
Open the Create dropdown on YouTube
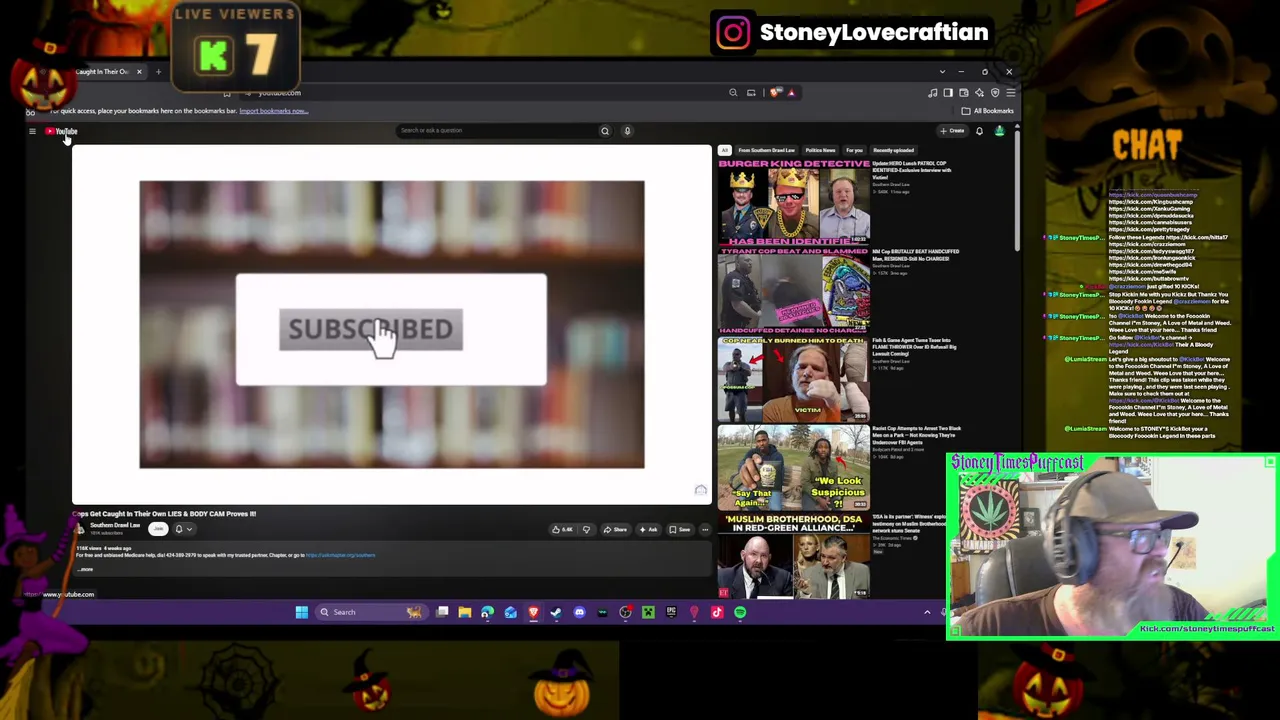coord(952,131)
